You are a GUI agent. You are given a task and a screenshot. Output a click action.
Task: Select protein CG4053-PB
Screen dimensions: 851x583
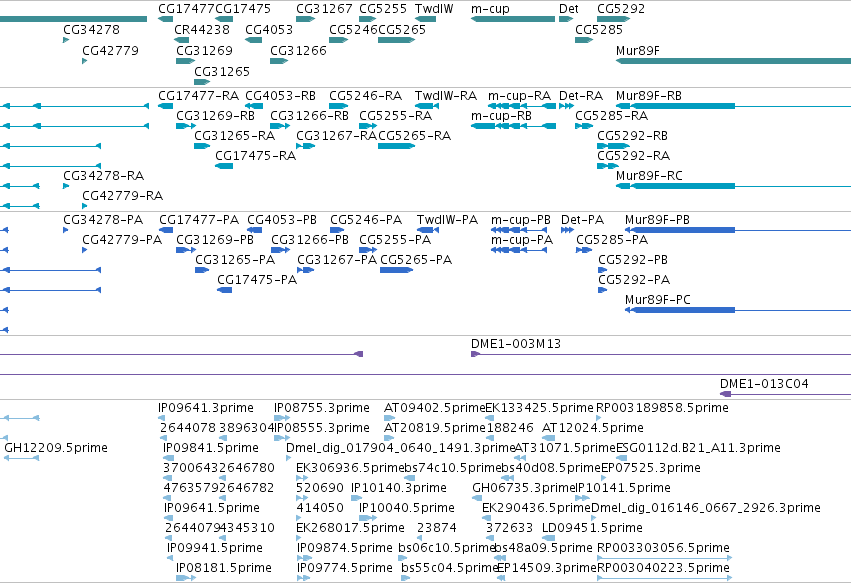click(282, 220)
